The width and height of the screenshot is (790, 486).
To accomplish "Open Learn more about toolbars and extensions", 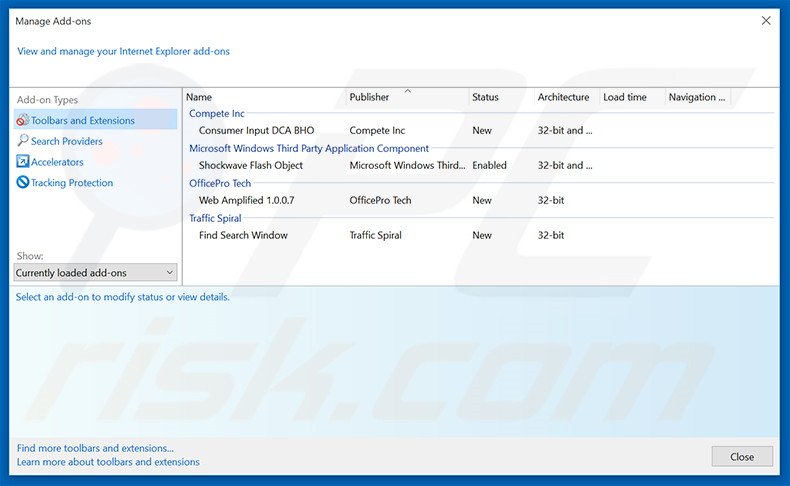I will (108, 461).
